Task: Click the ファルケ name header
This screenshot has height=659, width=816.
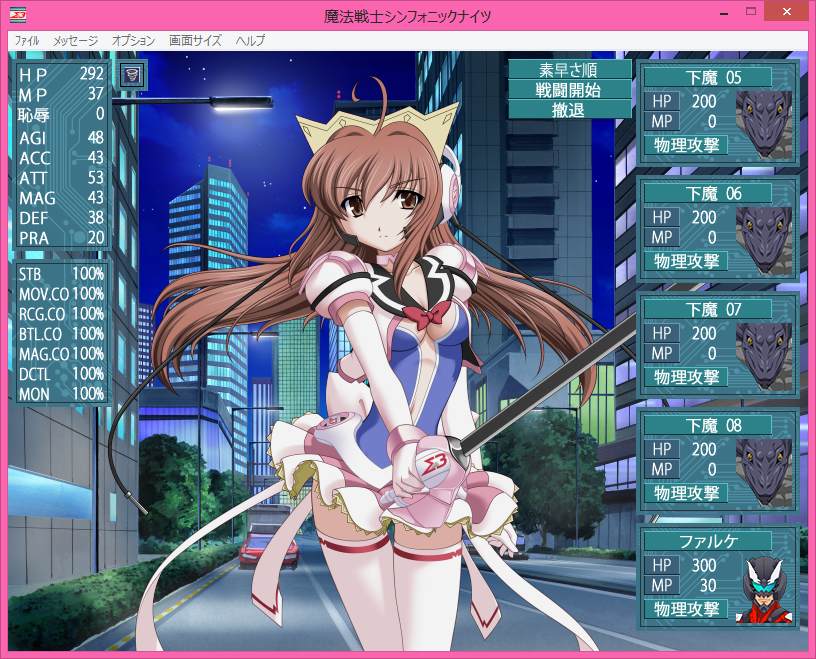Action: (708, 542)
